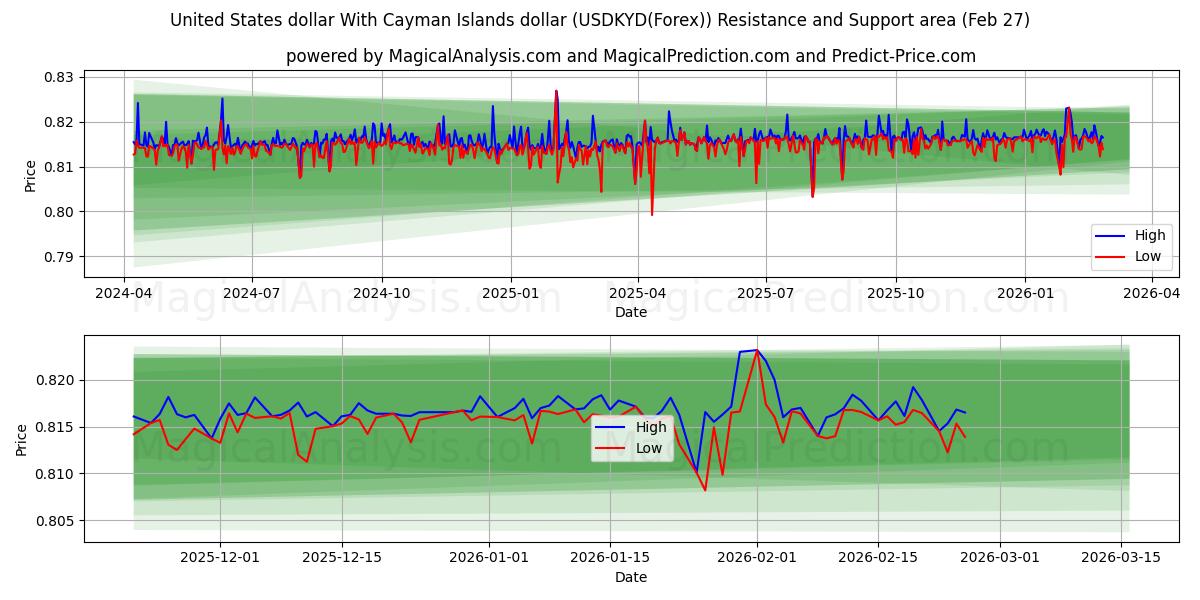Click the 2025-01 x-axis tick label

pyautogui.click(x=511, y=294)
